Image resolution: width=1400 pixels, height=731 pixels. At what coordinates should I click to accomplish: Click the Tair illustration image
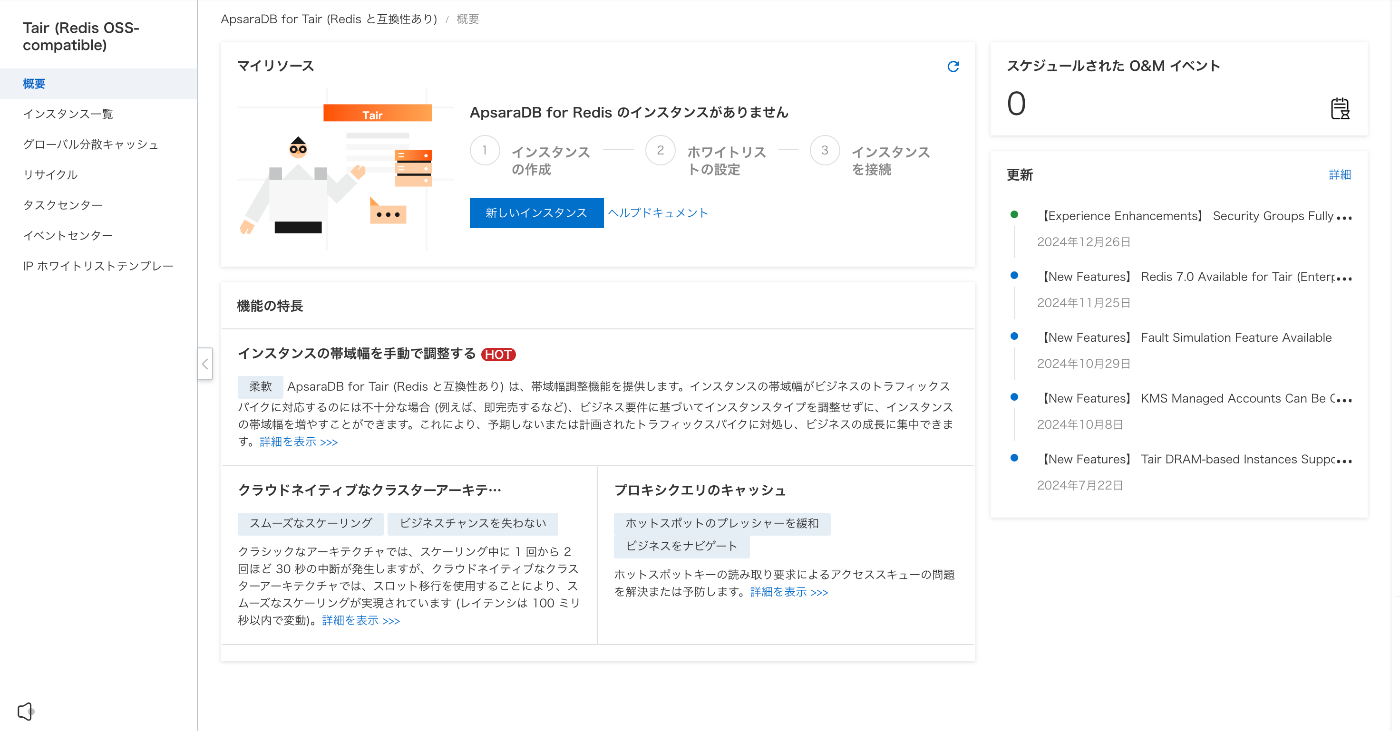(346, 168)
